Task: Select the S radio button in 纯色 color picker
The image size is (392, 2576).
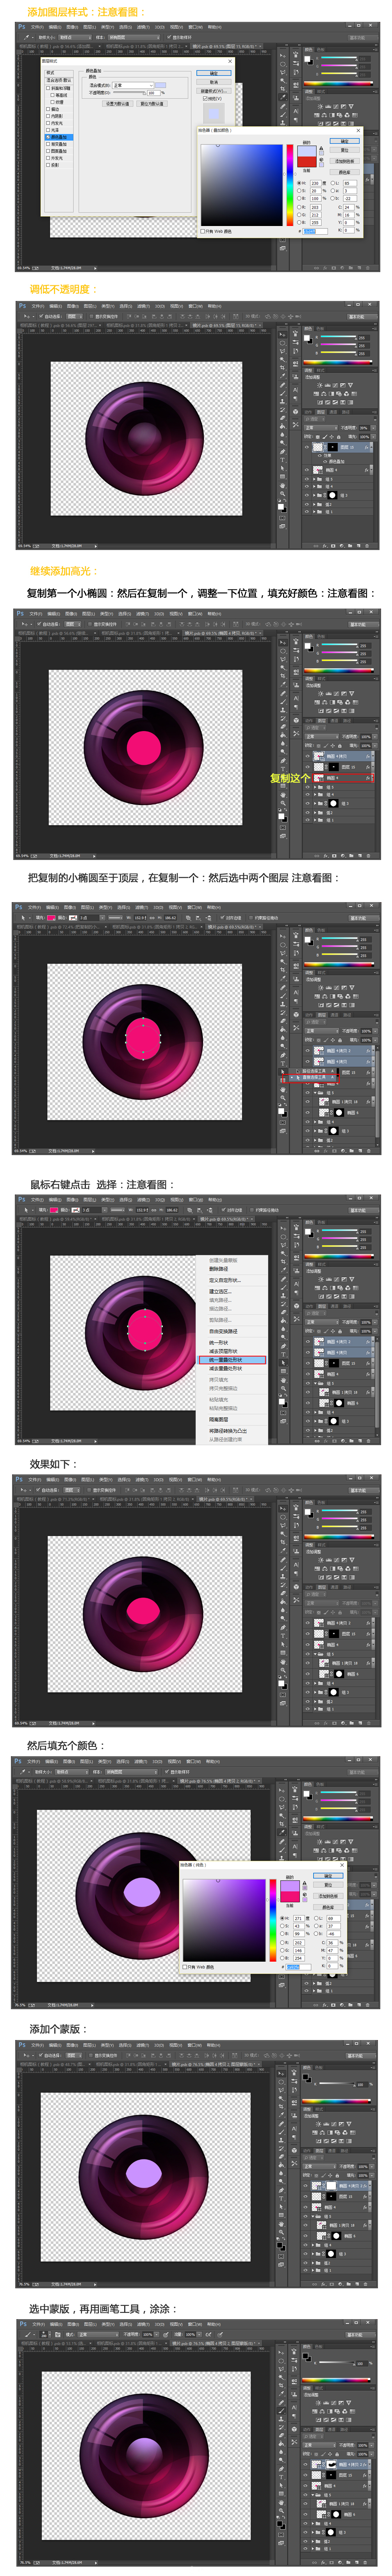Action: pos(282,1926)
